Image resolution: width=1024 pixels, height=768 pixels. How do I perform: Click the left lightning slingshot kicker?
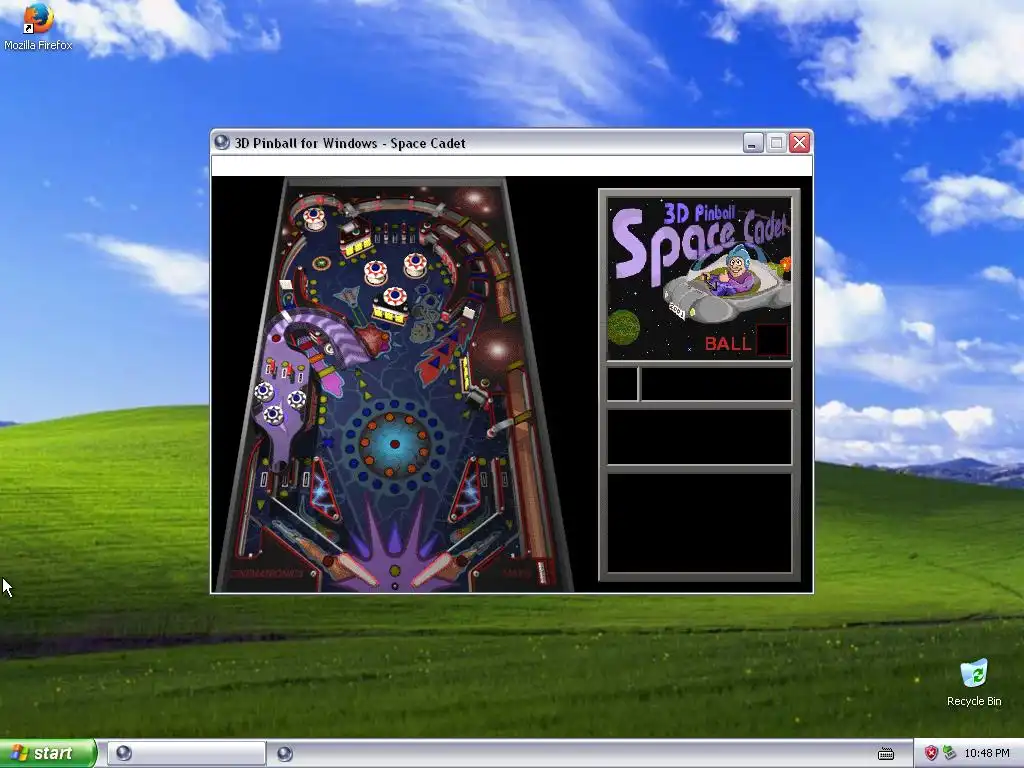(x=325, y=489)
